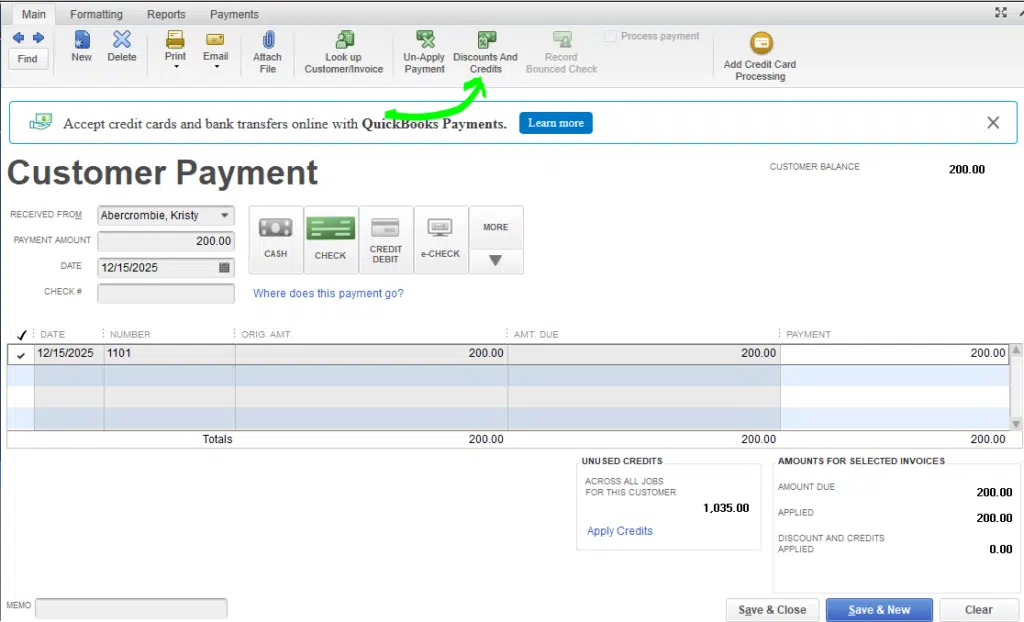Click customer balance value 200.00
The image size is (1024, 622).
coord(967,169)
